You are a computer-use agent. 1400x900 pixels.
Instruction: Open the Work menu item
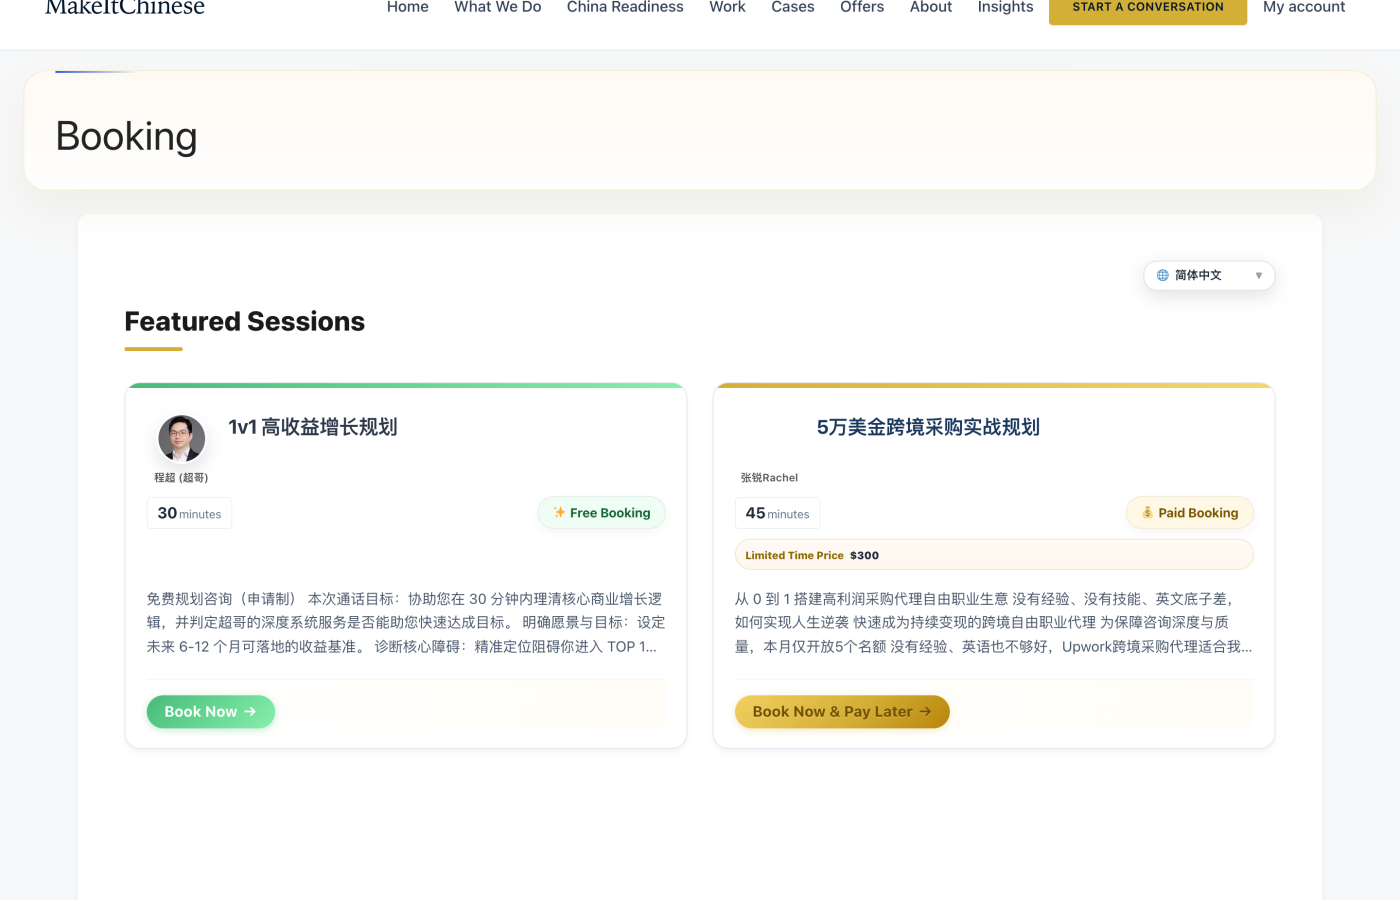727,7
